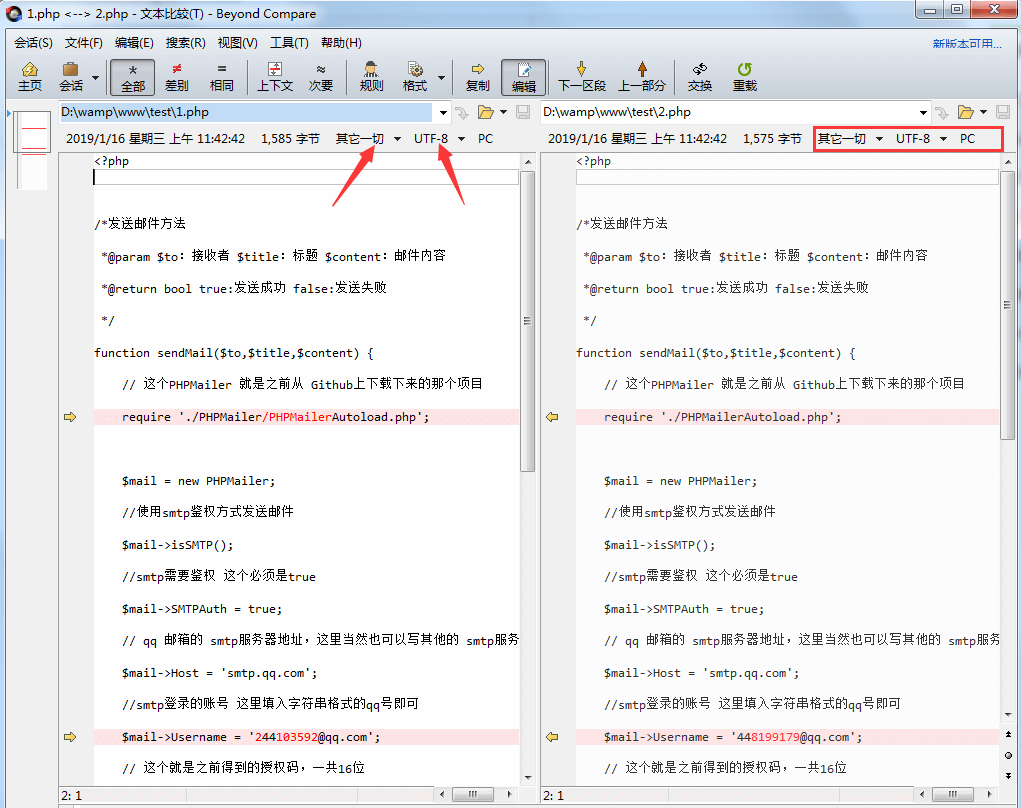Click the overview map strip on far left
Image resolution: width=1021 pixels, height=808 pixels.
click(x=31, y=150)
